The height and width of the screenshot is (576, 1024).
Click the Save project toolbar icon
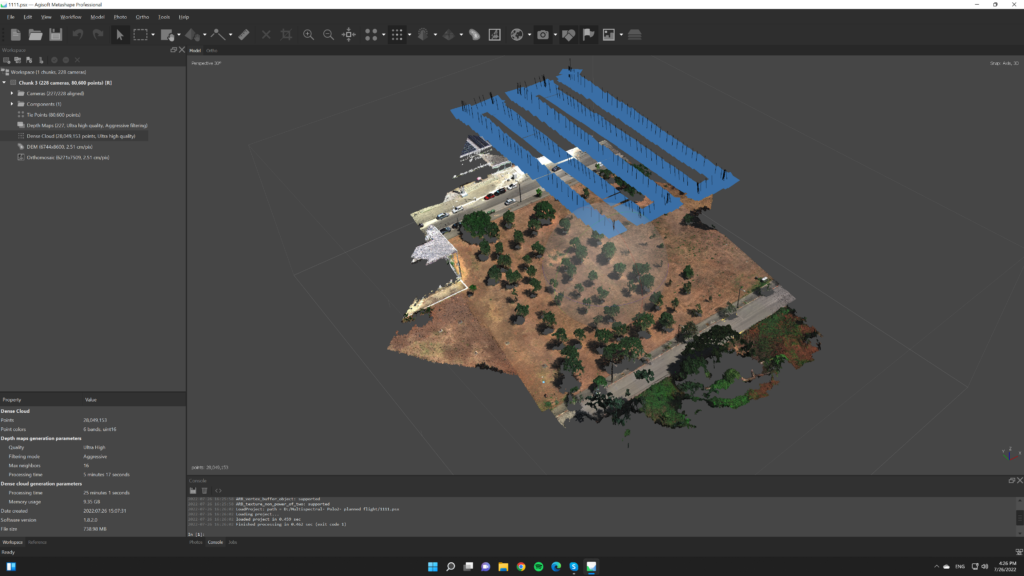(56, 35)
